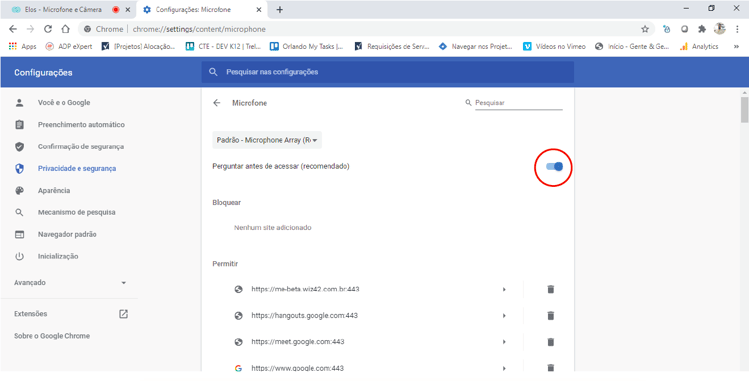Screen dimensions: 749x381
Task: Select Privacidade e segurança in sidebar
Action: 77,169
